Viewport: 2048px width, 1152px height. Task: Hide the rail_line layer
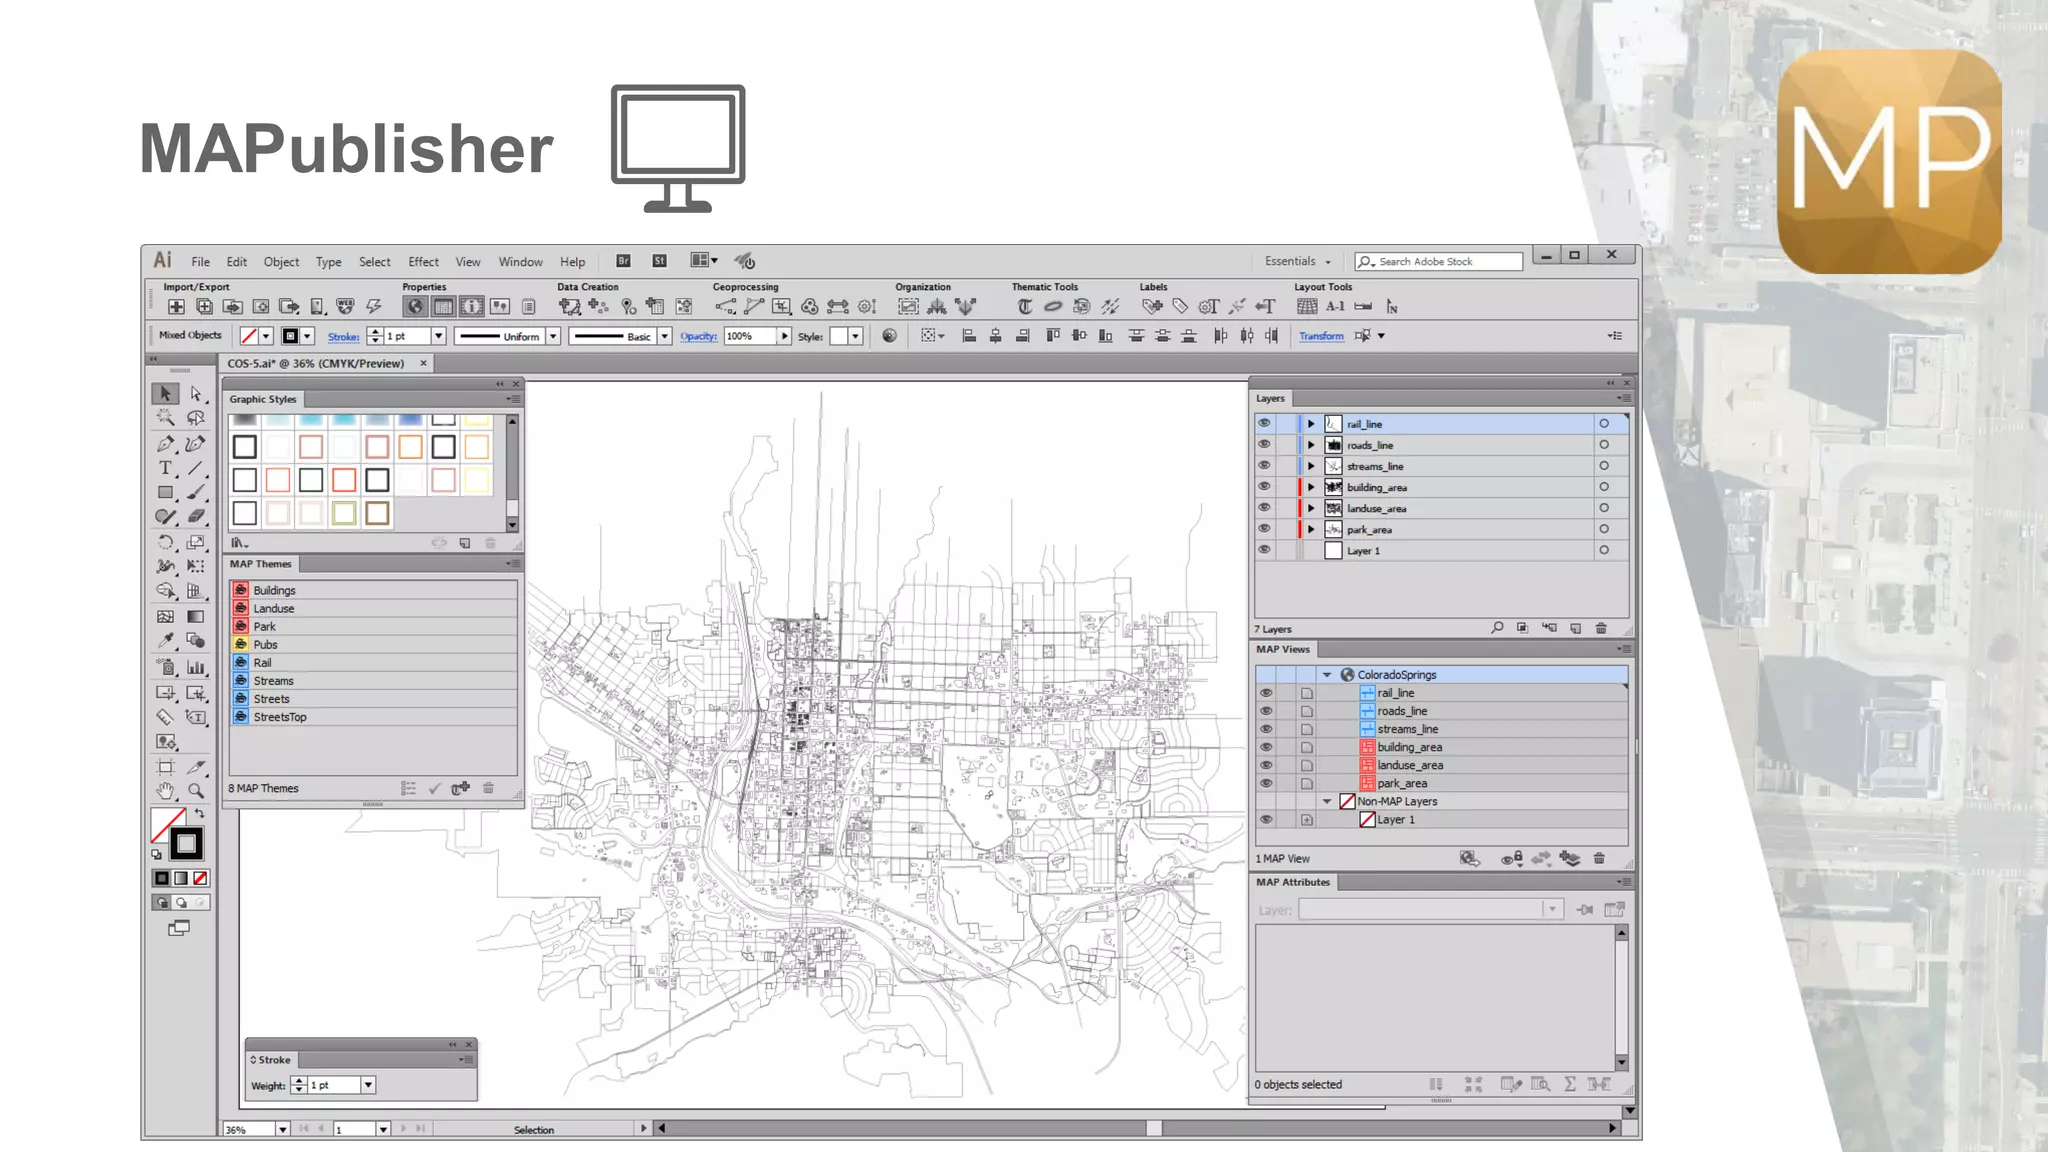(x=1264, y=423)
